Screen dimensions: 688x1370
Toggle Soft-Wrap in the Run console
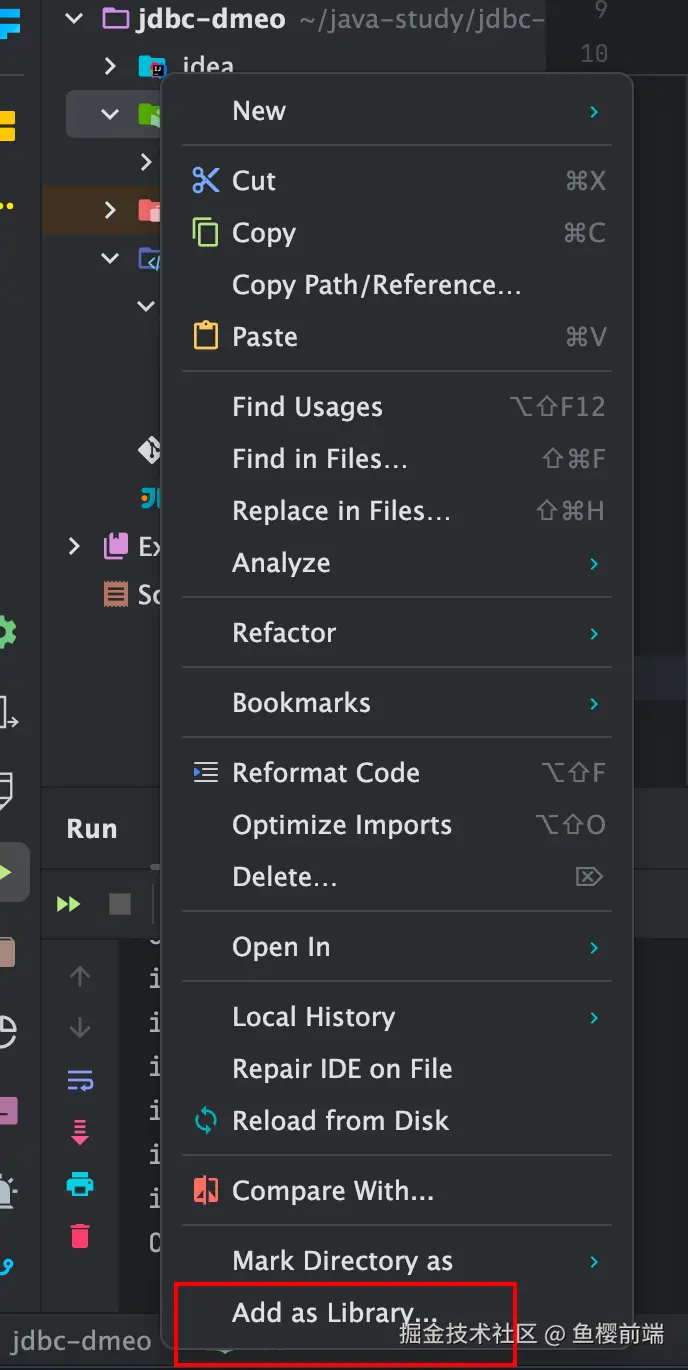coord(80,1081)
